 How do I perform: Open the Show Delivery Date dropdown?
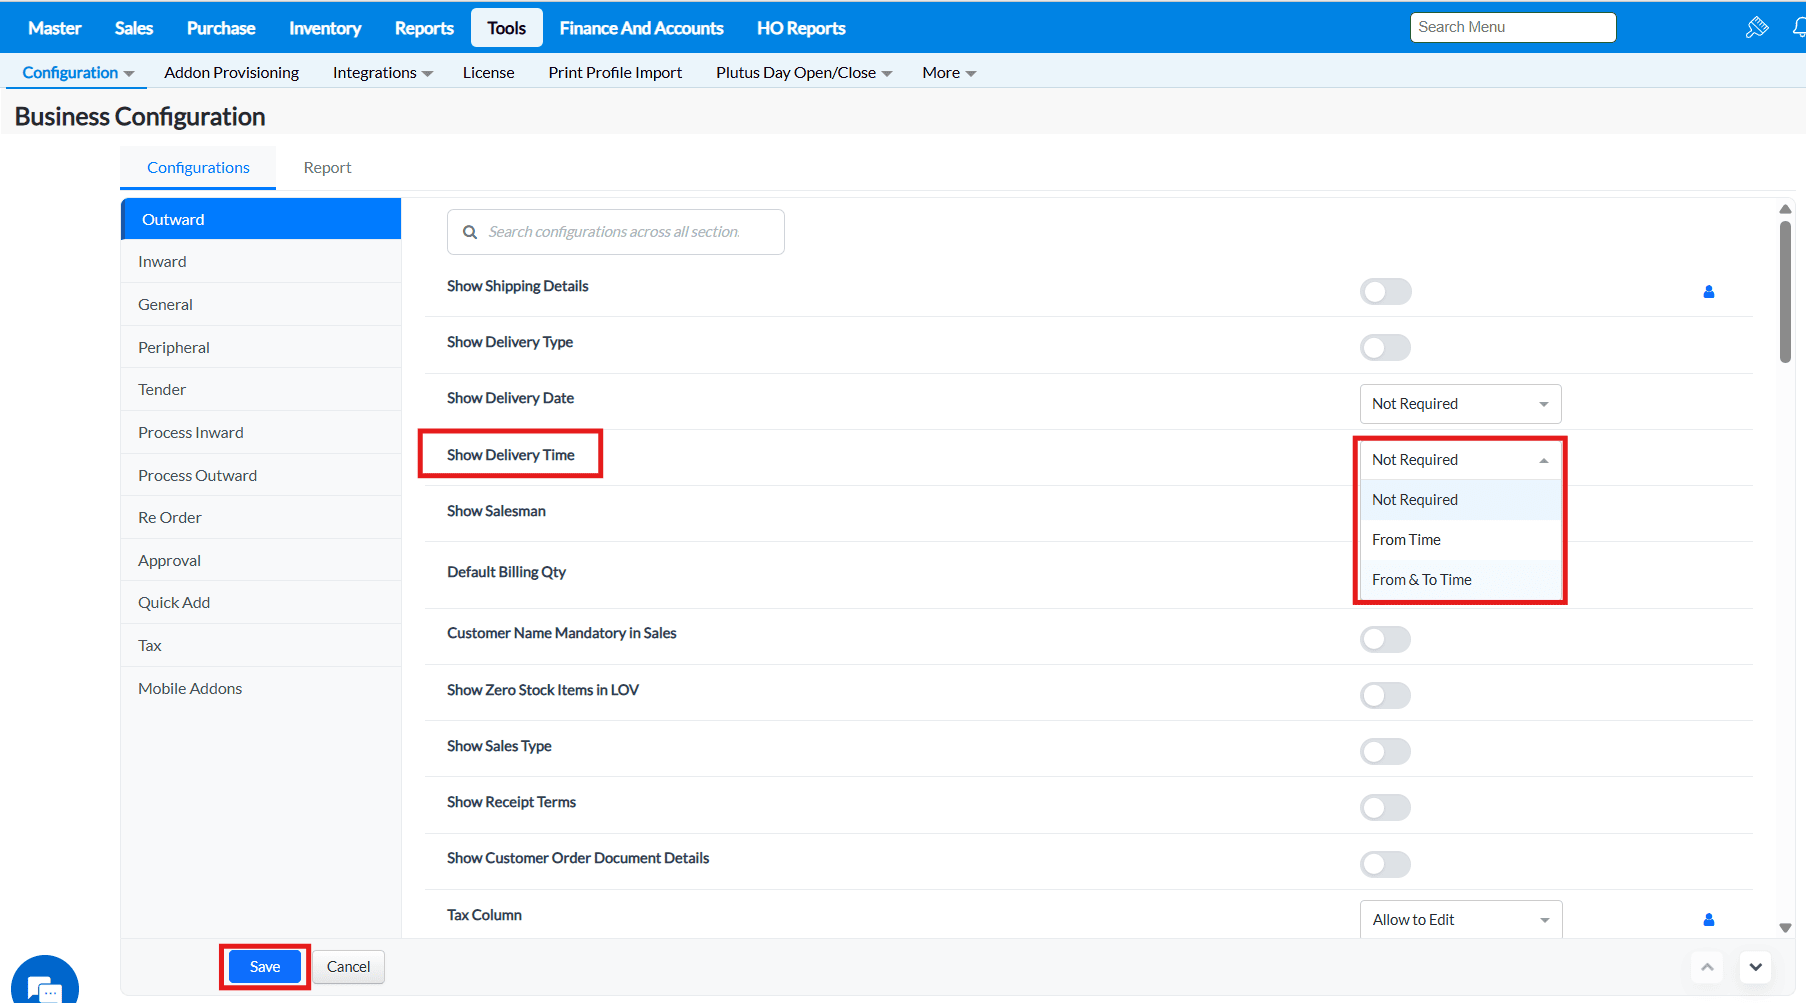(1460, 404)
